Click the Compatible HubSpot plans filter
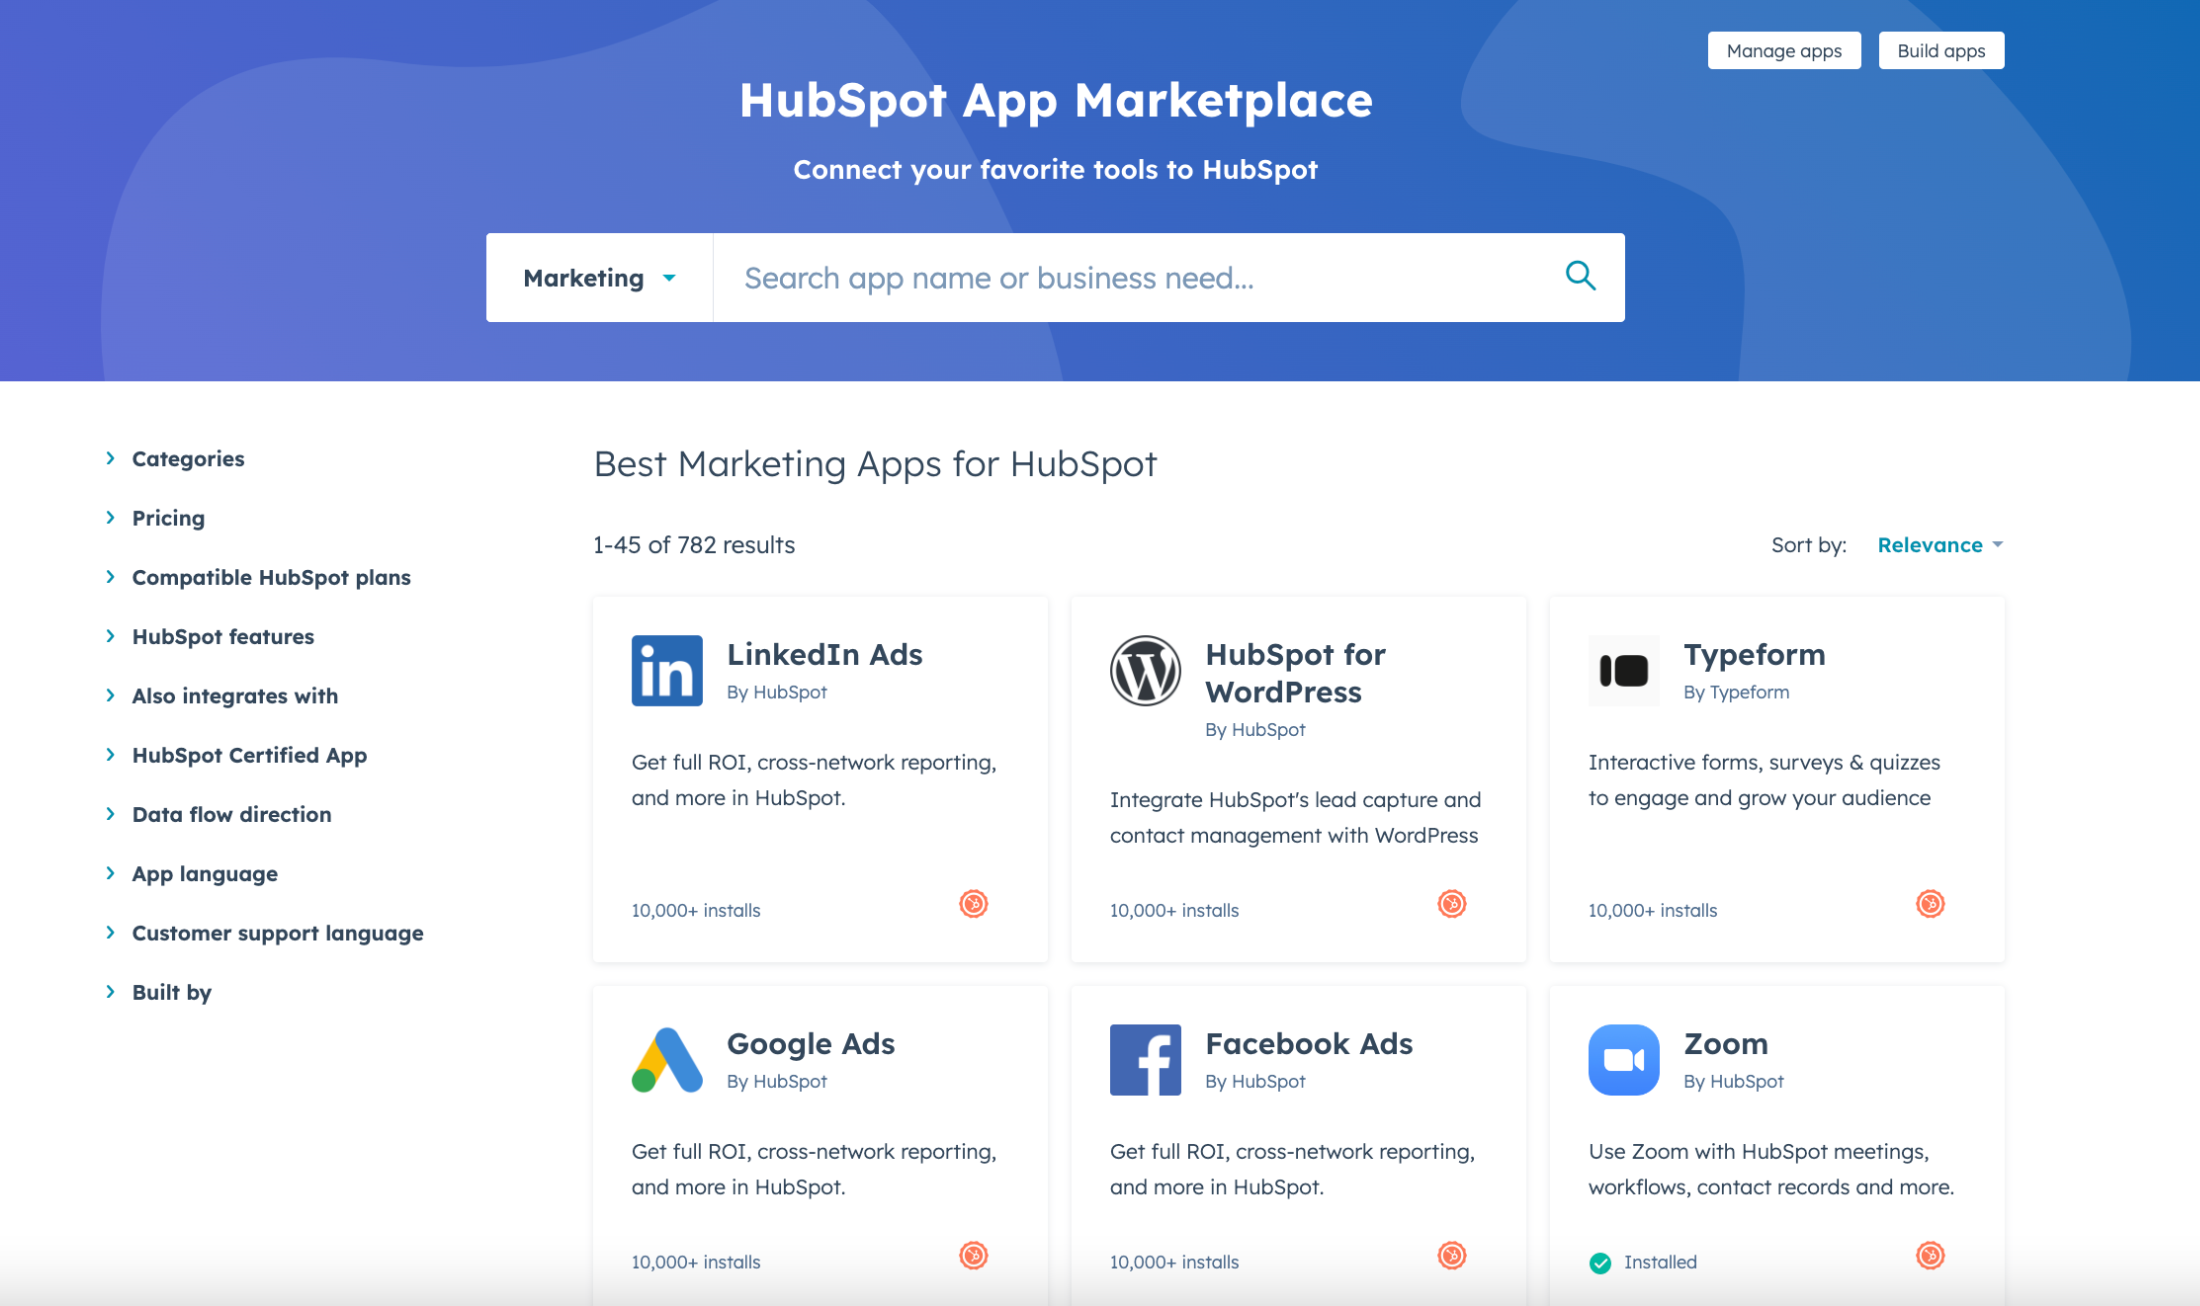Screen dimensions: 2200x1306 tap(272, 577)
